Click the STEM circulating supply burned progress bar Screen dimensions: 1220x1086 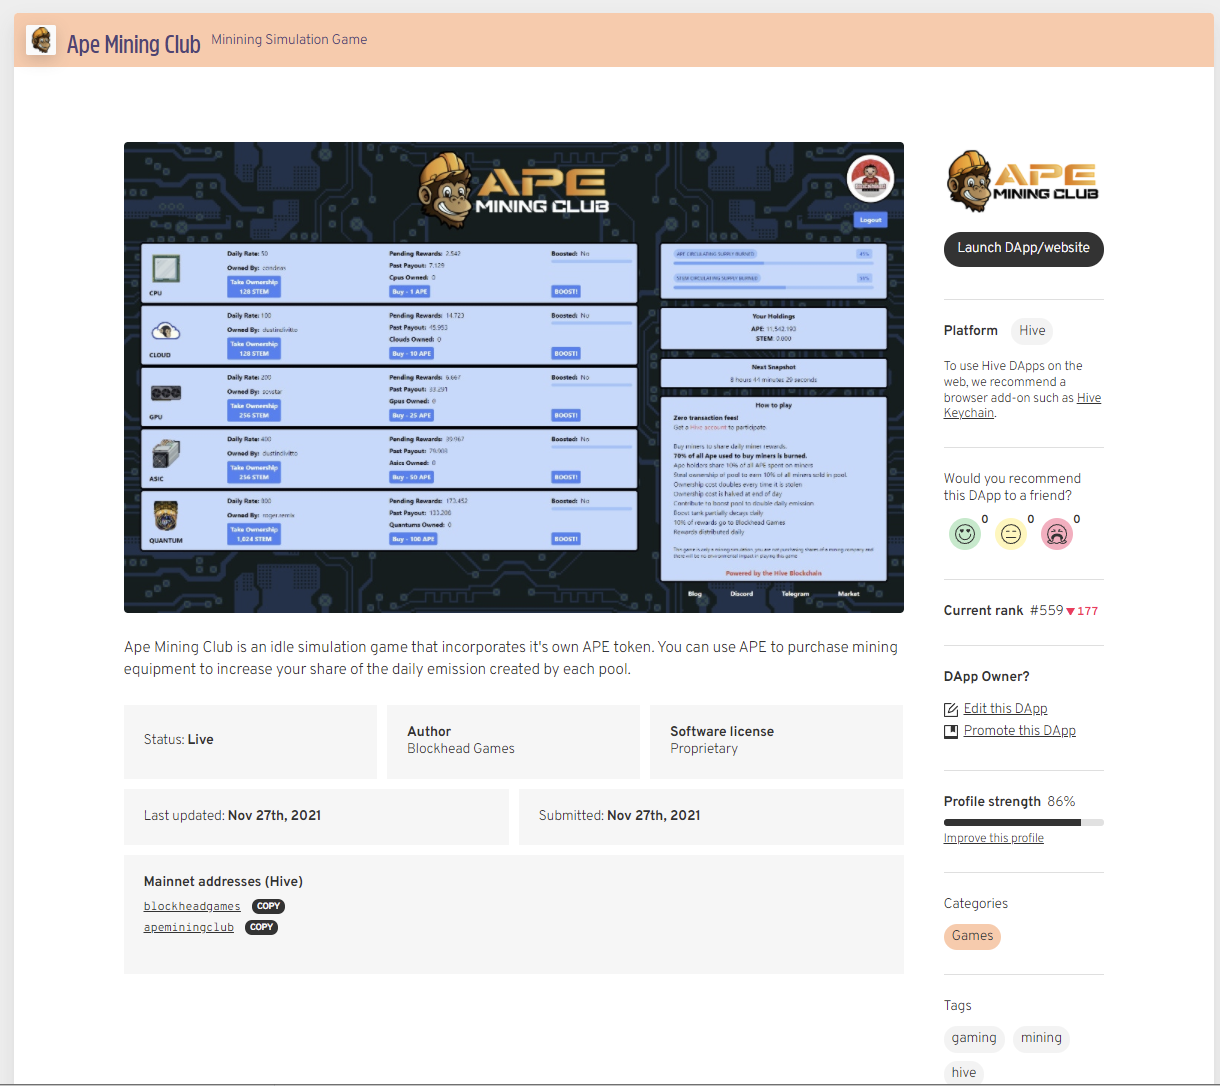pyautogui.click(x=773, y=288)
